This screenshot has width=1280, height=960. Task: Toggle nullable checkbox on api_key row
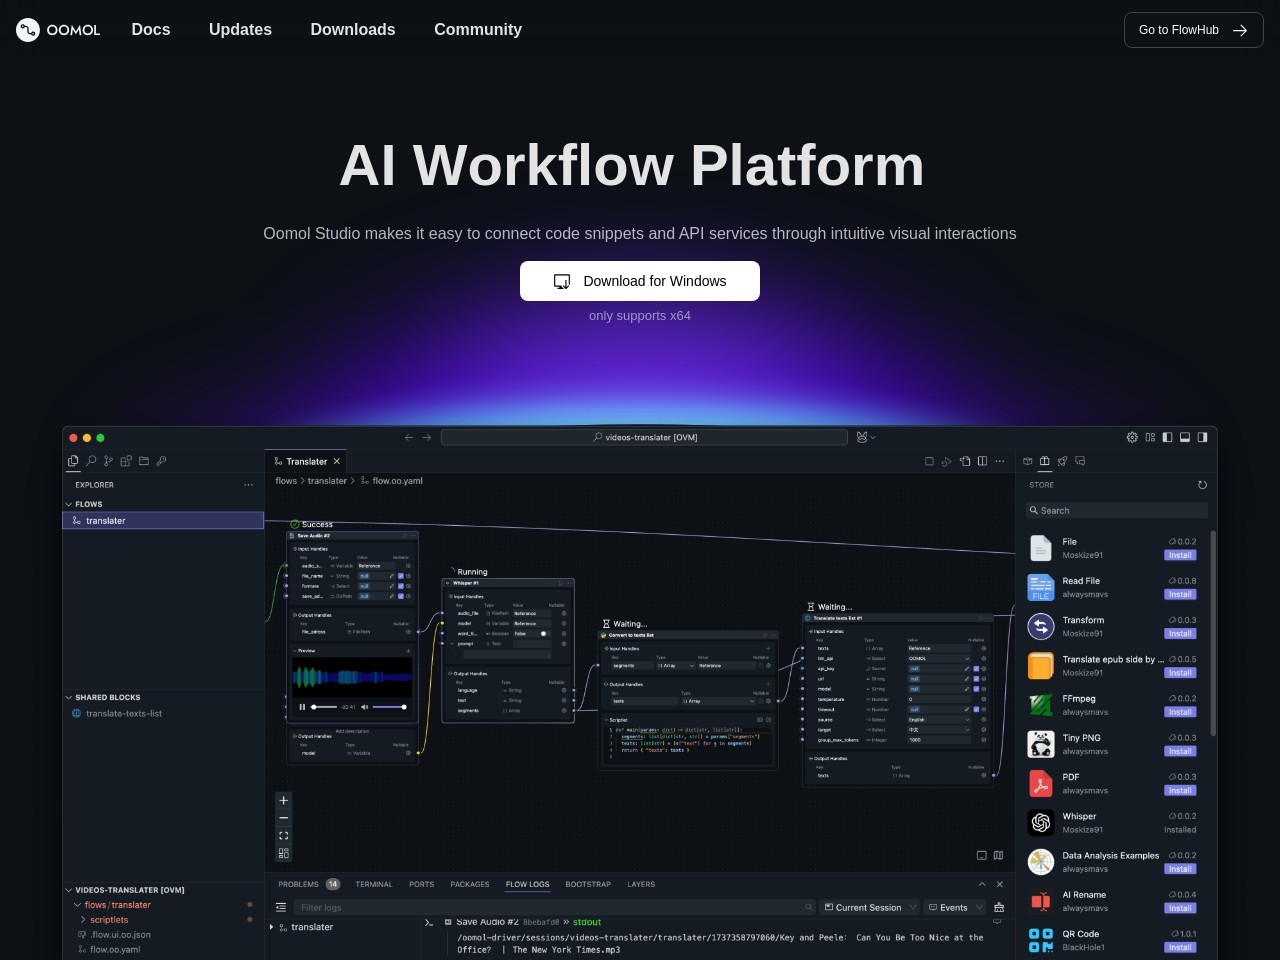tap(976, 669)
